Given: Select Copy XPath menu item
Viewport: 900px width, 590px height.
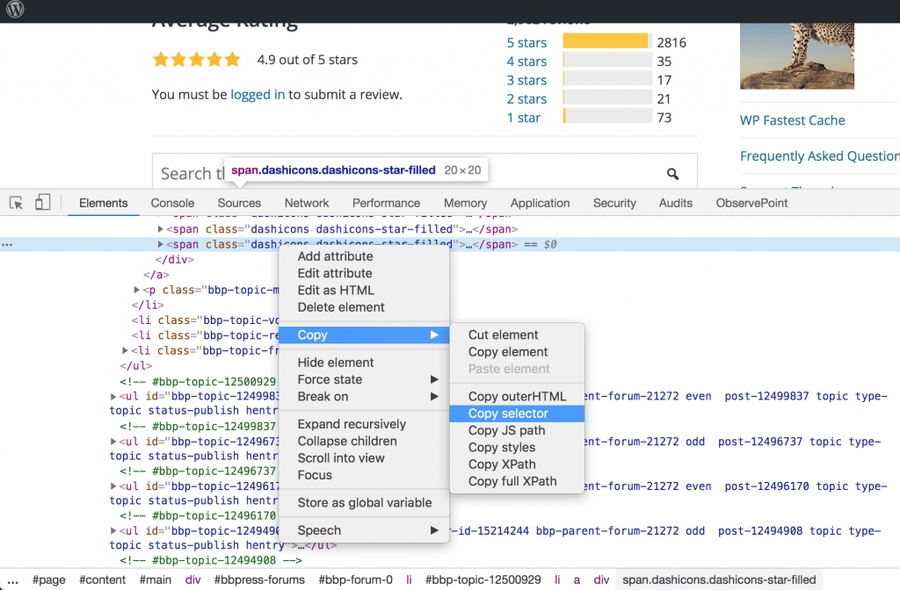Looking at the screenshot, I should click(501, 464).
